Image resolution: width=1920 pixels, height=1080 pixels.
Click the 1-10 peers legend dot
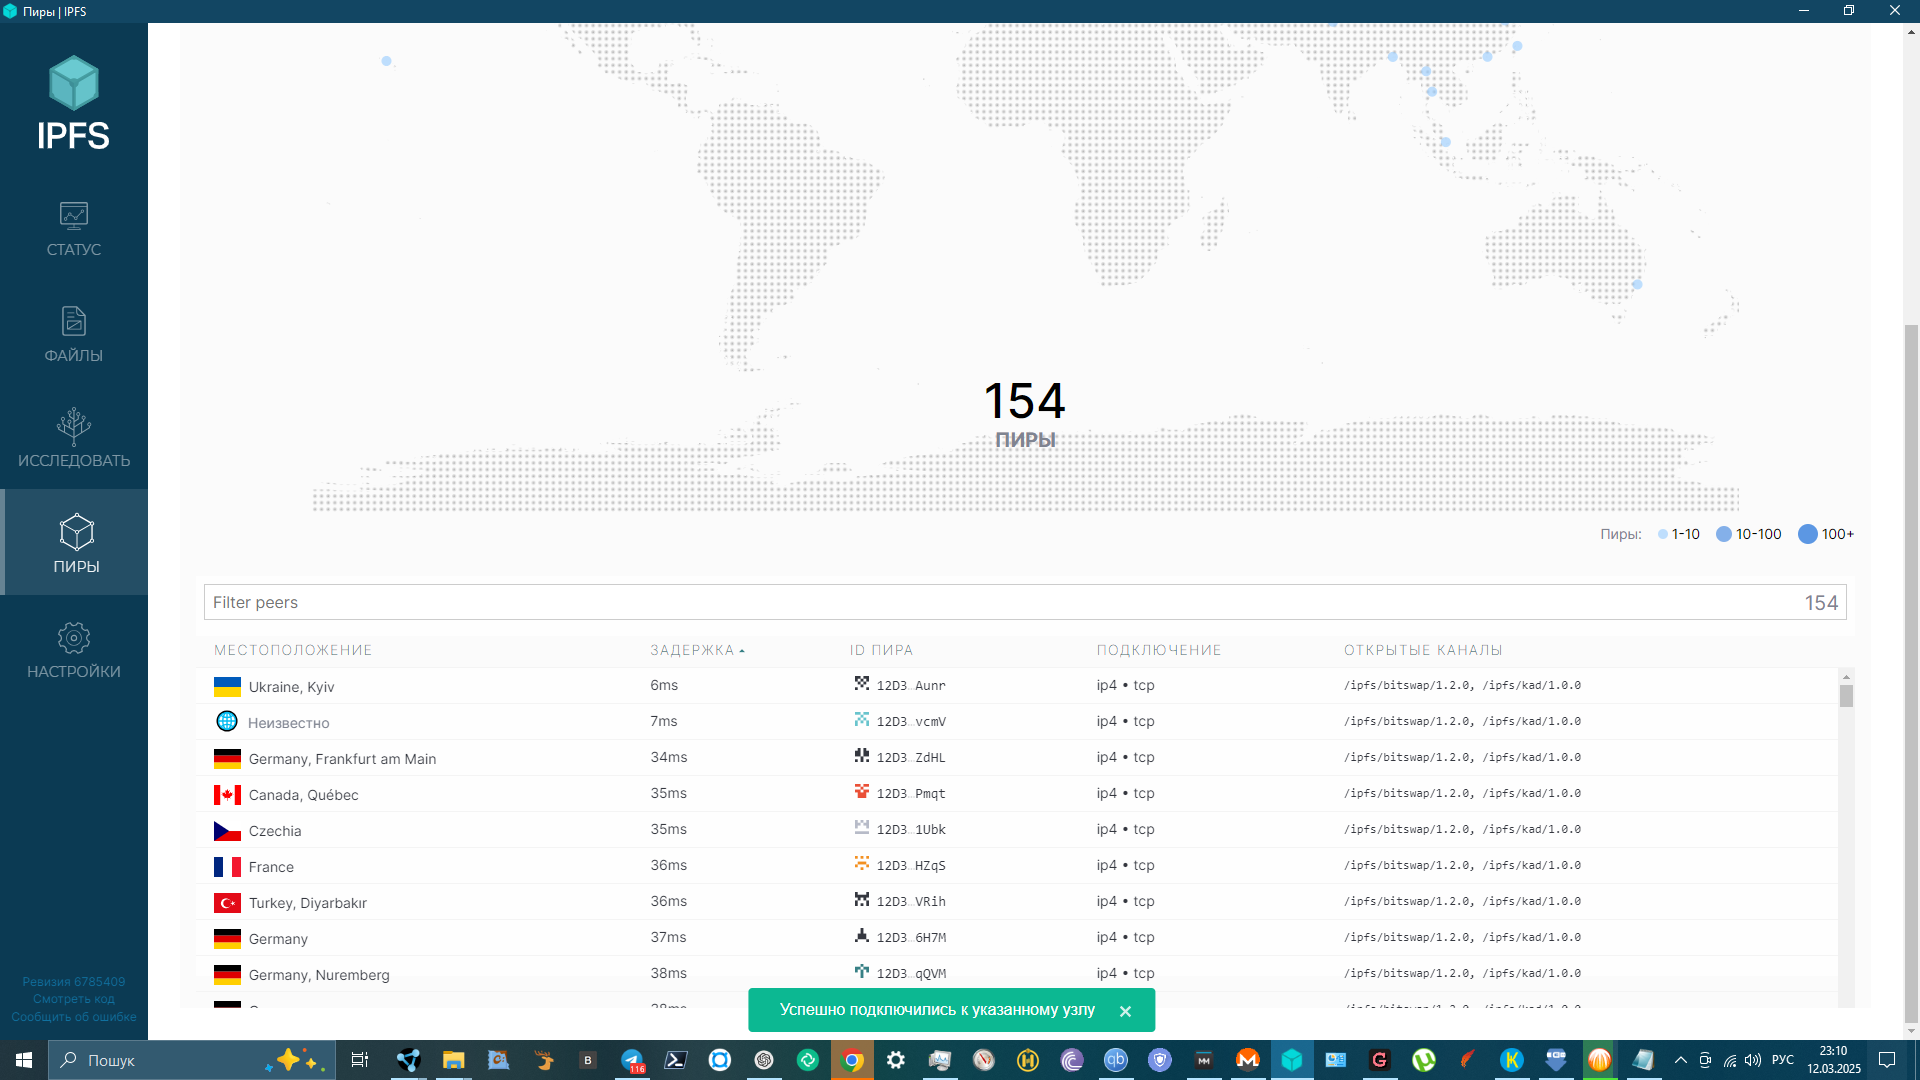tap(1663, 534)
